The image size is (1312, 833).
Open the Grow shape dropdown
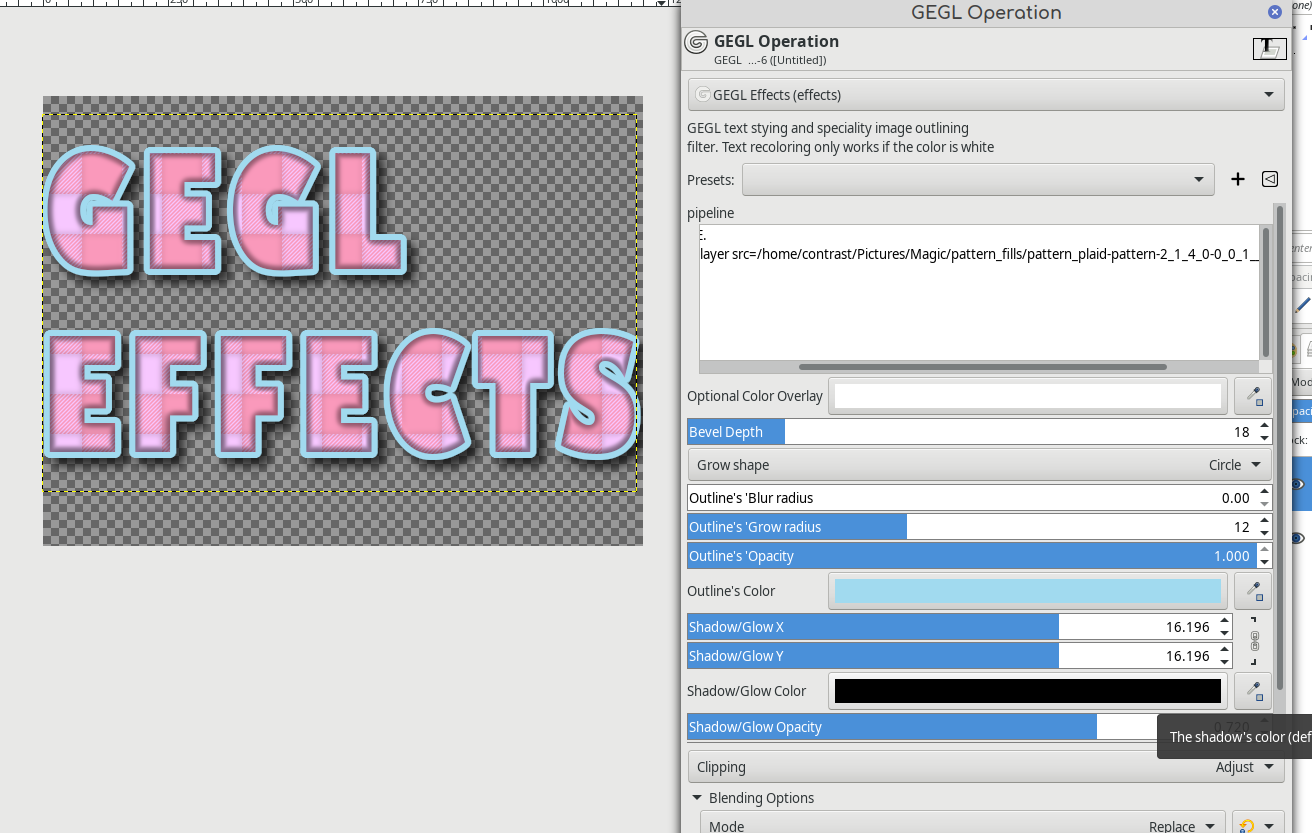point(980,465)
